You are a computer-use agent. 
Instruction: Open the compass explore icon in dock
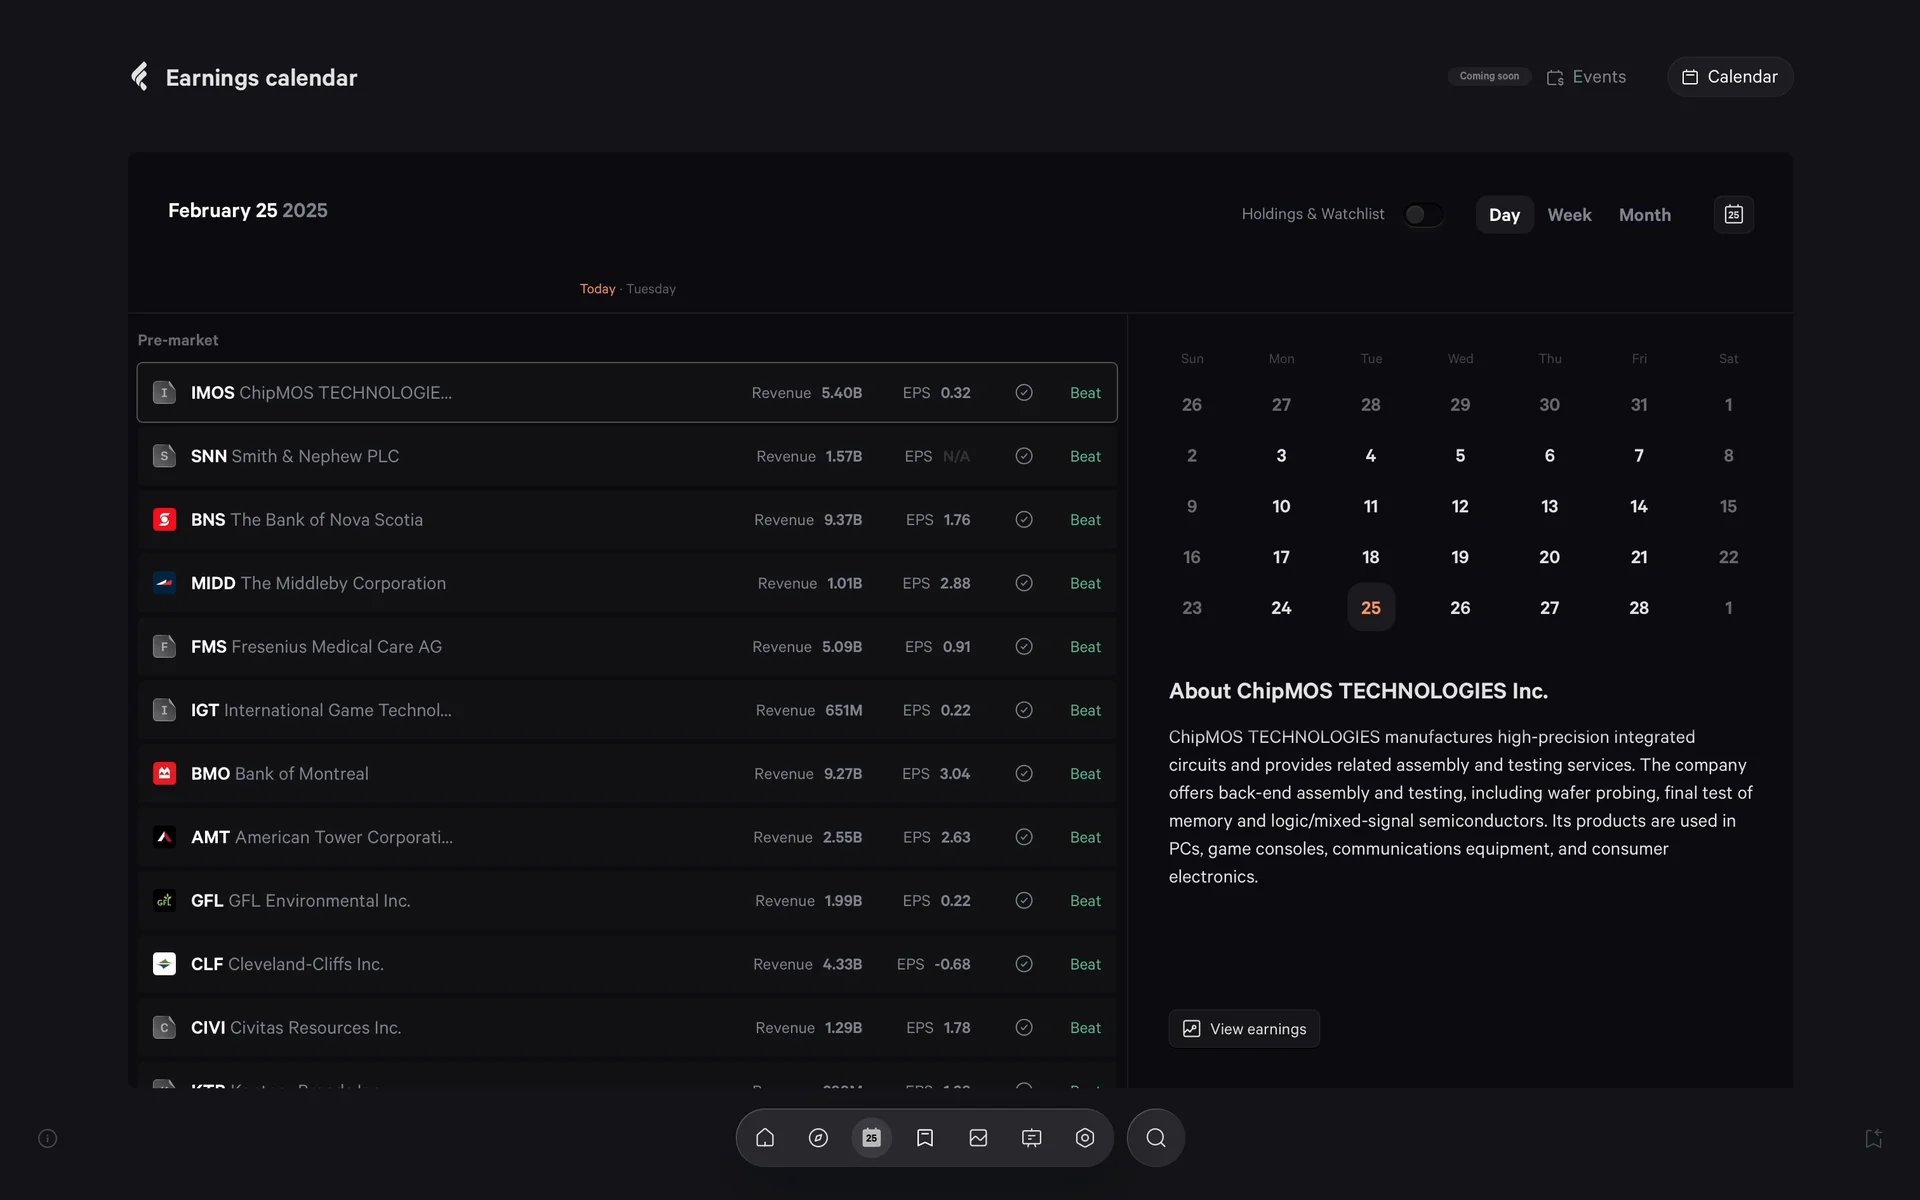click(818, 1138)
